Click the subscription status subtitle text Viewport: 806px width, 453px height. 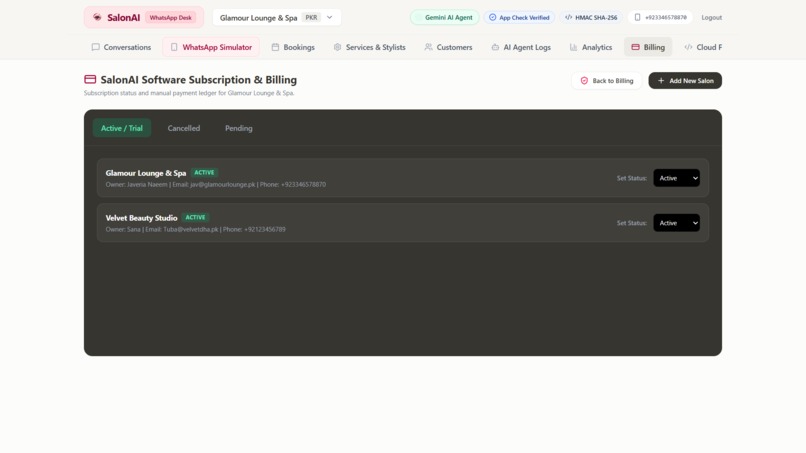point(189,93)
